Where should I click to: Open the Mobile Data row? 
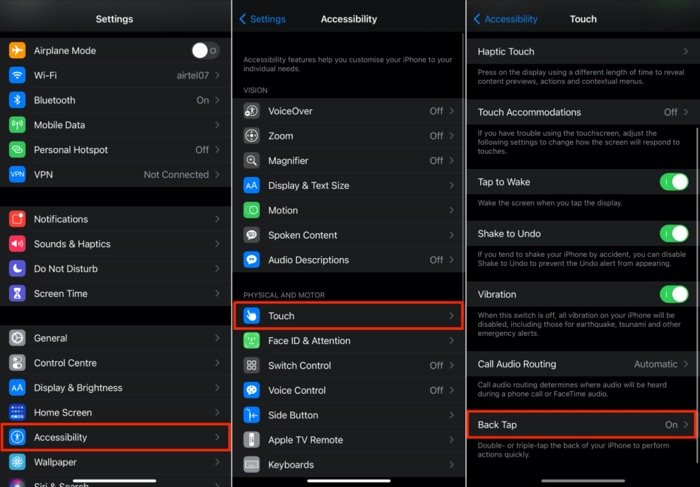pyautogui.click(x=115, y=125)
